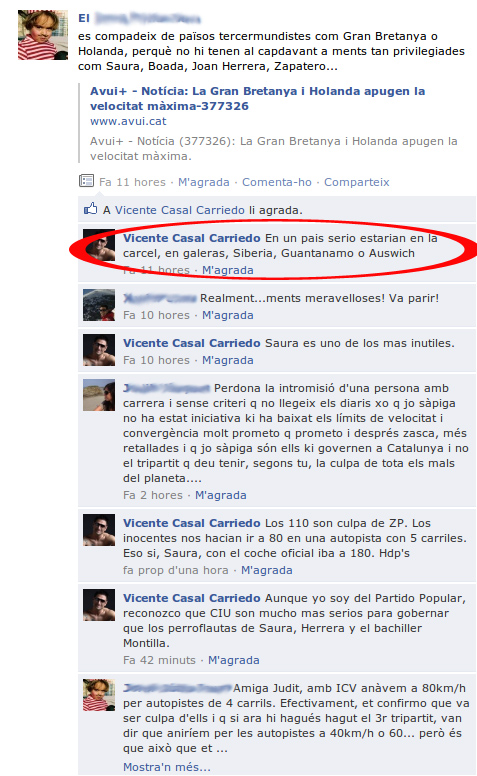Viewport: 477px width, 776px height.
Task: Like the 'Saura es uno de los mas inutiles' comment
Action: click(228, 360)
